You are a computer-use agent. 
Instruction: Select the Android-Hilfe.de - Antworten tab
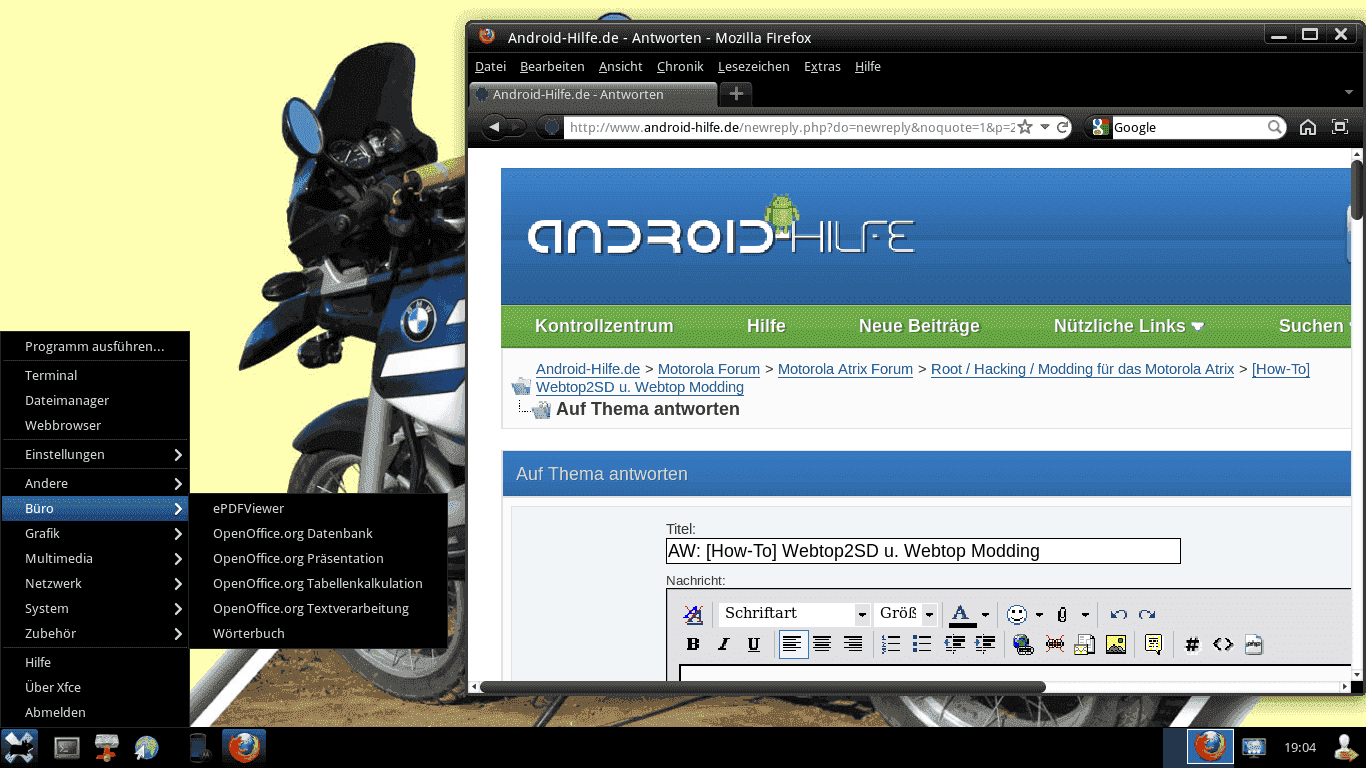(x=592, y=94)
